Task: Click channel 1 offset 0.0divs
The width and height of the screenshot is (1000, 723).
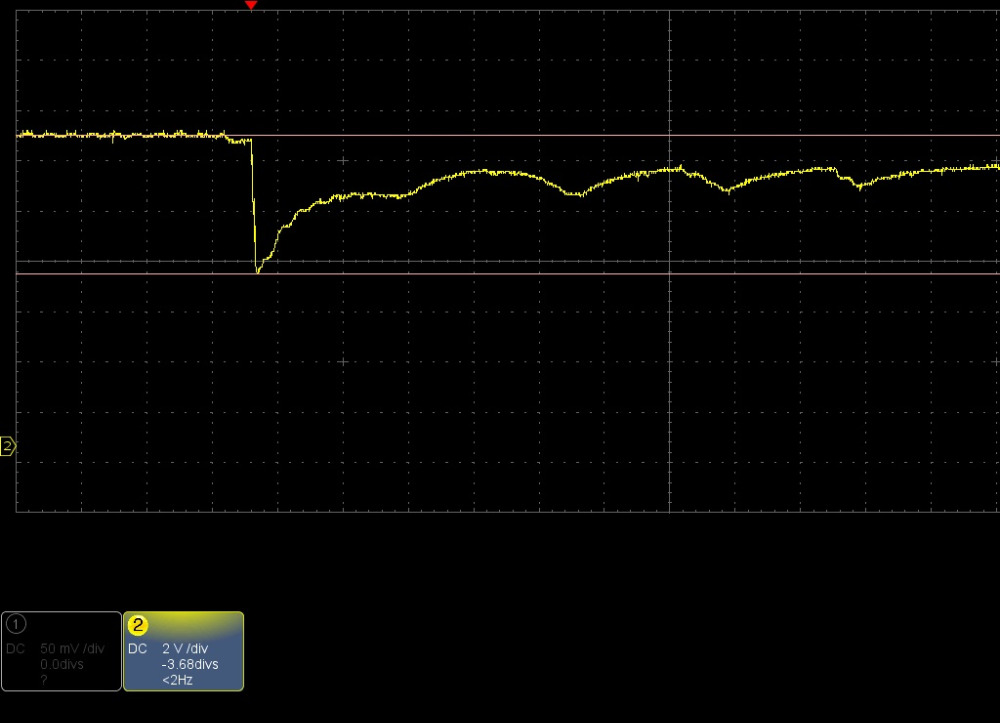Action: (60, 664)
